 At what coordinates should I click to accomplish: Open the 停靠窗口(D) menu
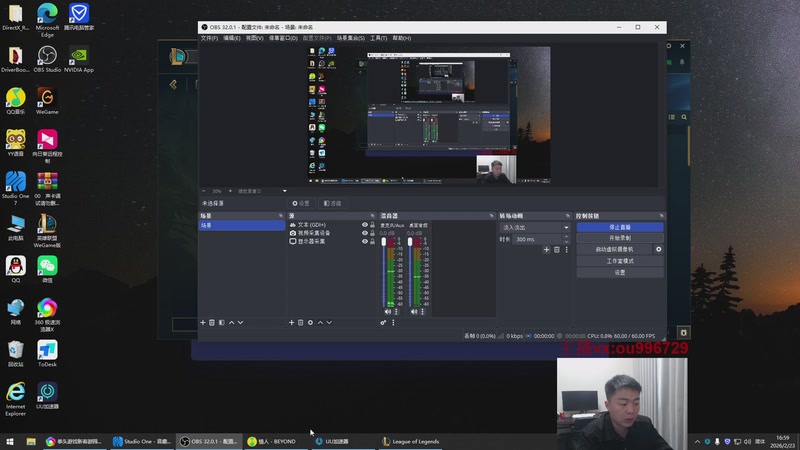283,38
